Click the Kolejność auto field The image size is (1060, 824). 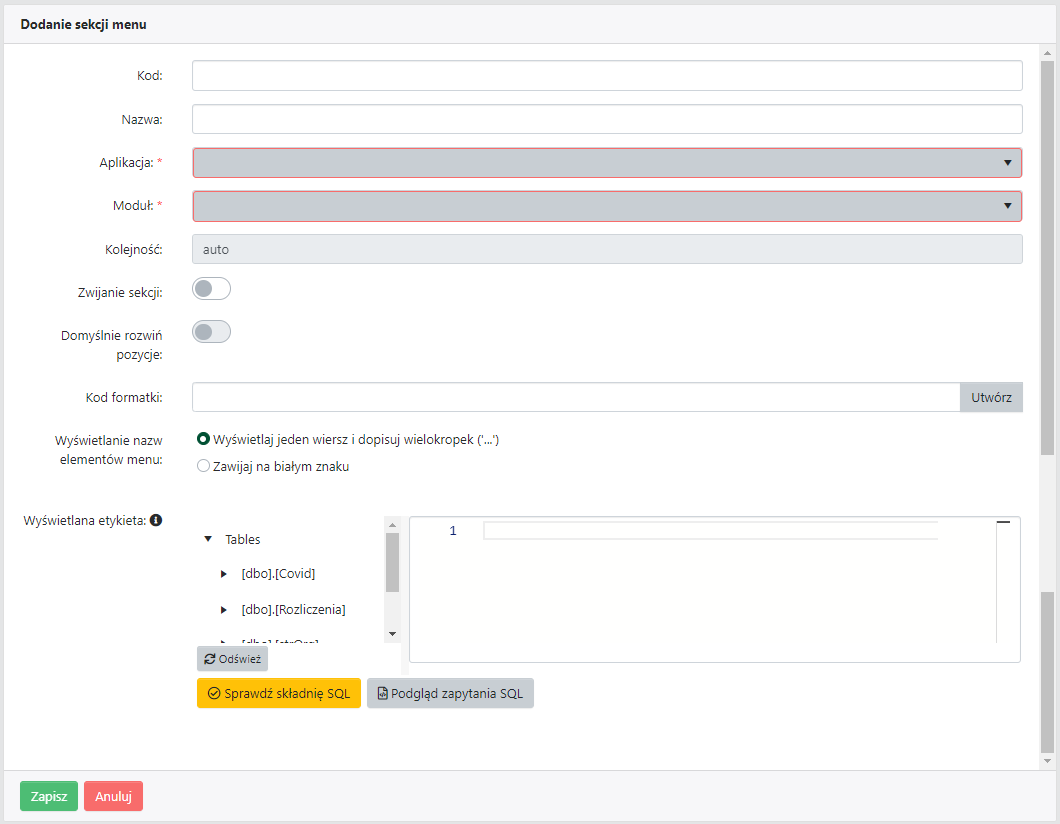(x=607, y=249)
